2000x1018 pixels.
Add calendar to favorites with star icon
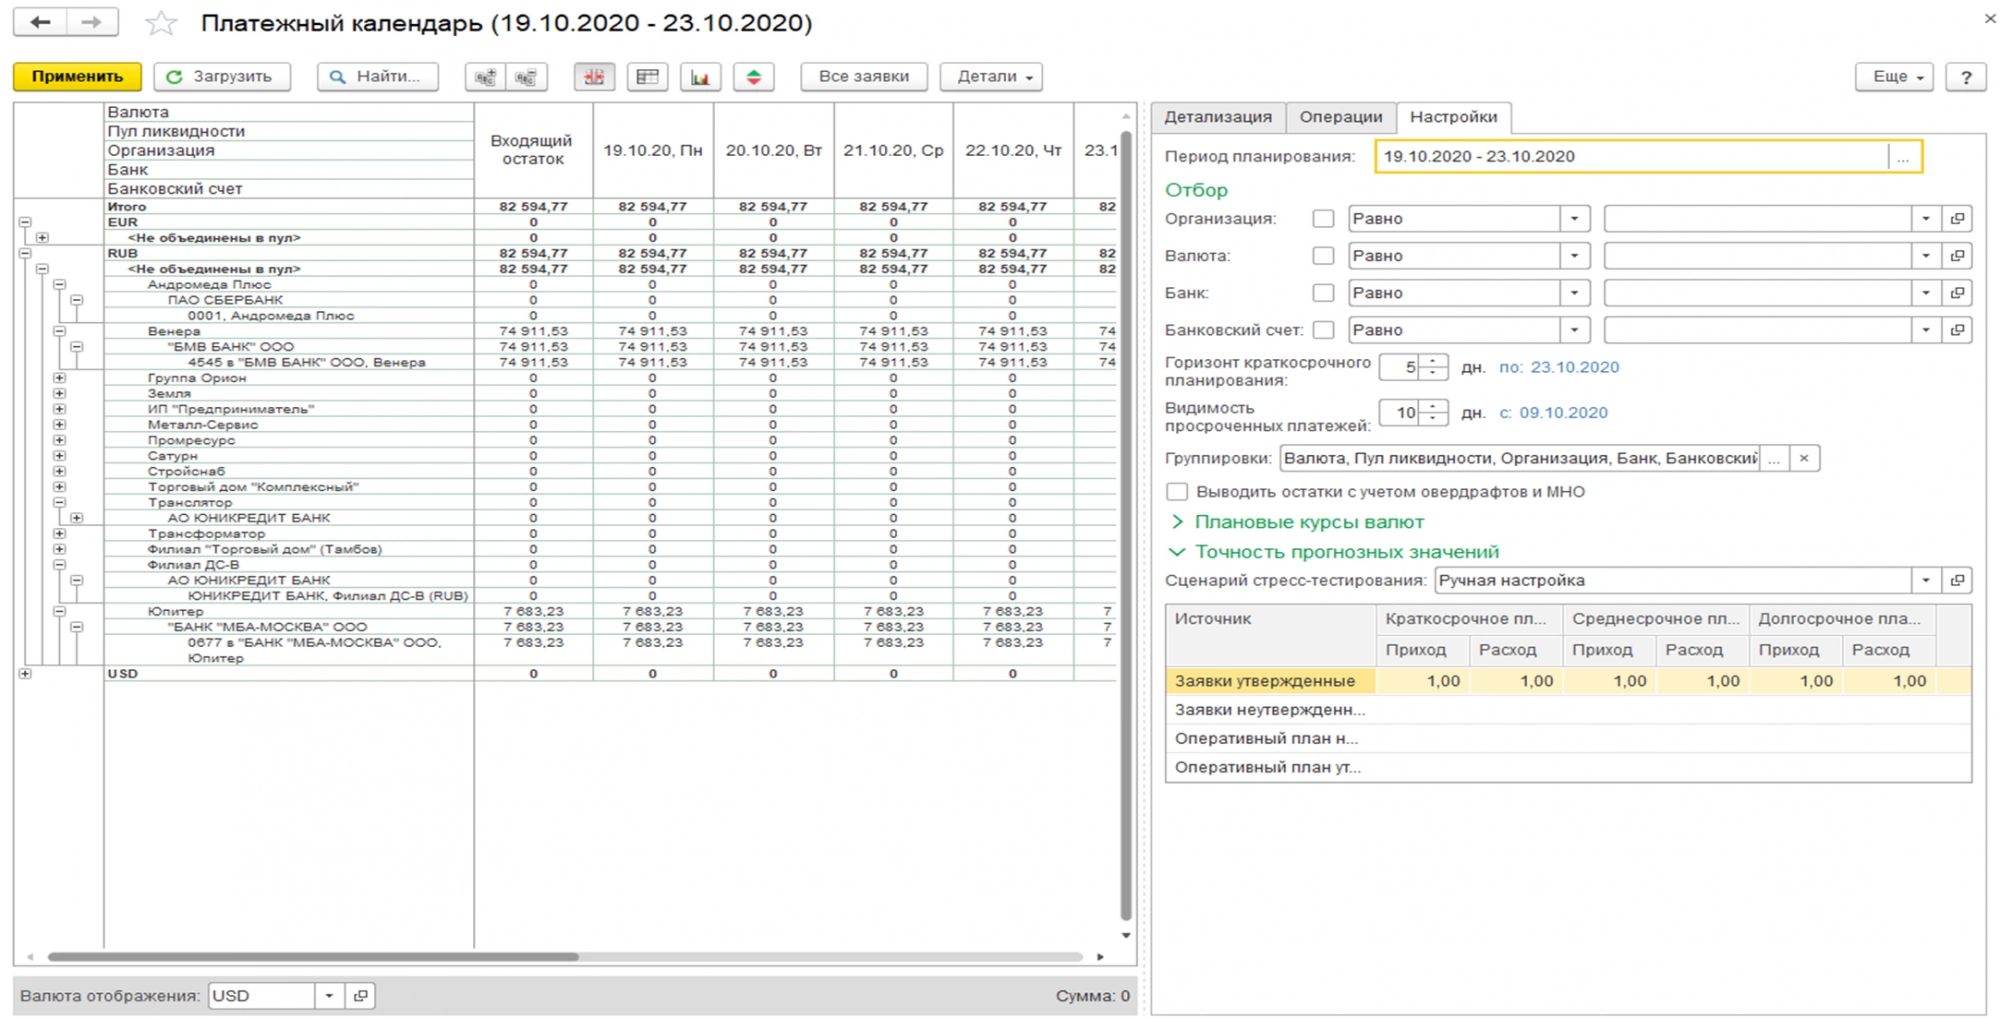[161, 23]
